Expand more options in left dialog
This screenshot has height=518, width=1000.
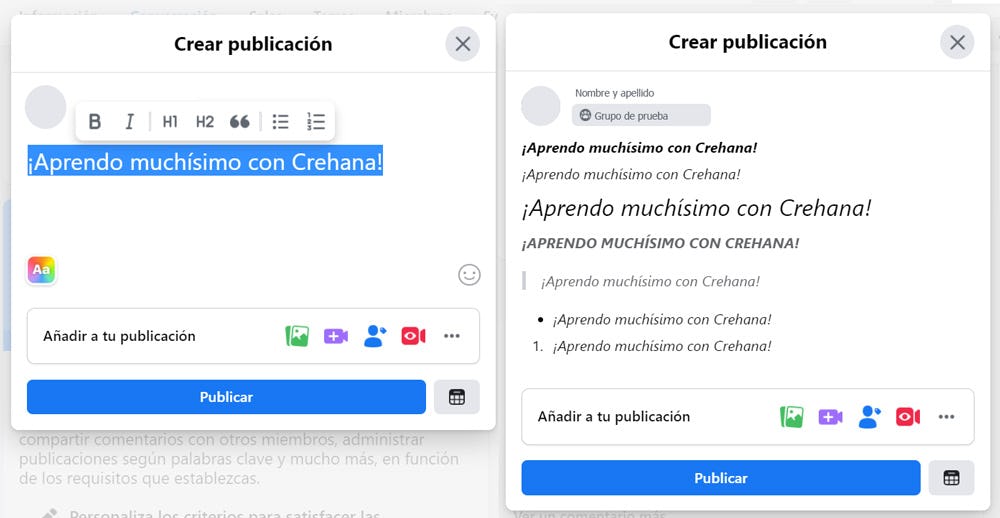coord(452,336)
